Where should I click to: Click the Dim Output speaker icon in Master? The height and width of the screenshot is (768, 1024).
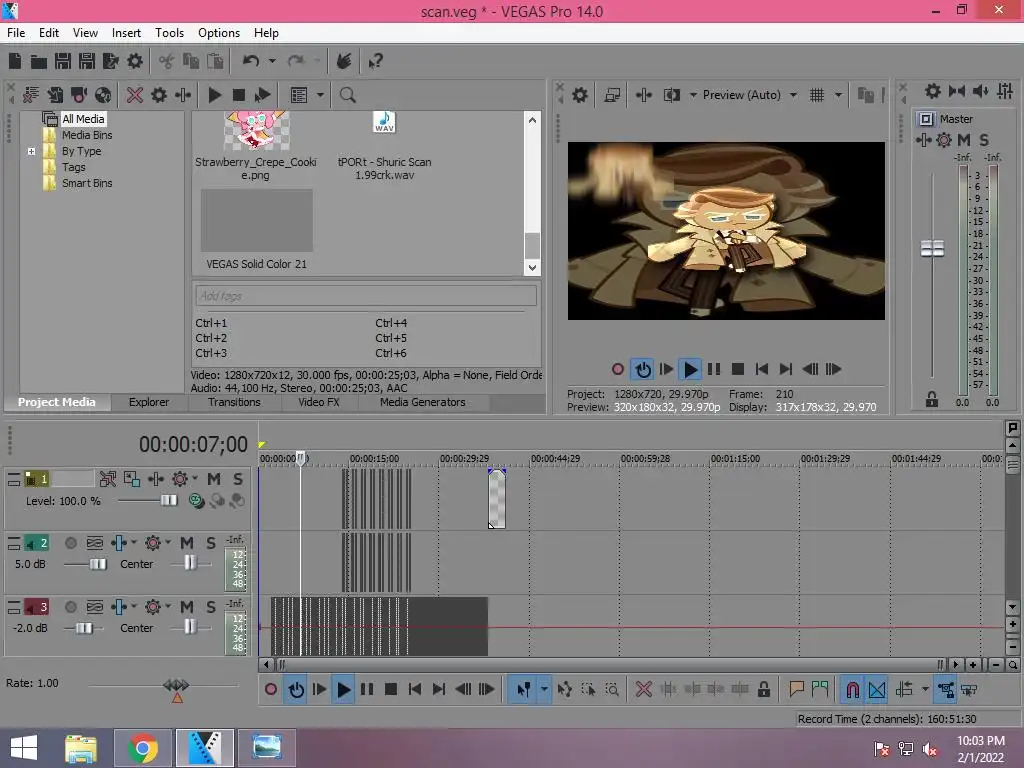(x=981, y=91)
